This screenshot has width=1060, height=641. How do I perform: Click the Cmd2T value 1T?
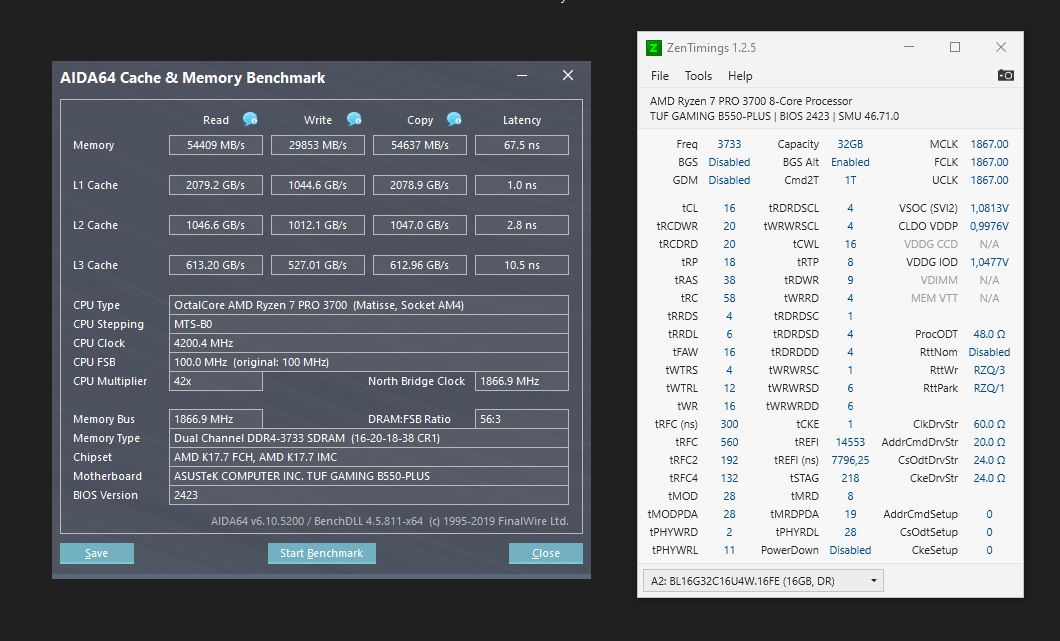click(x=850, y=180)
